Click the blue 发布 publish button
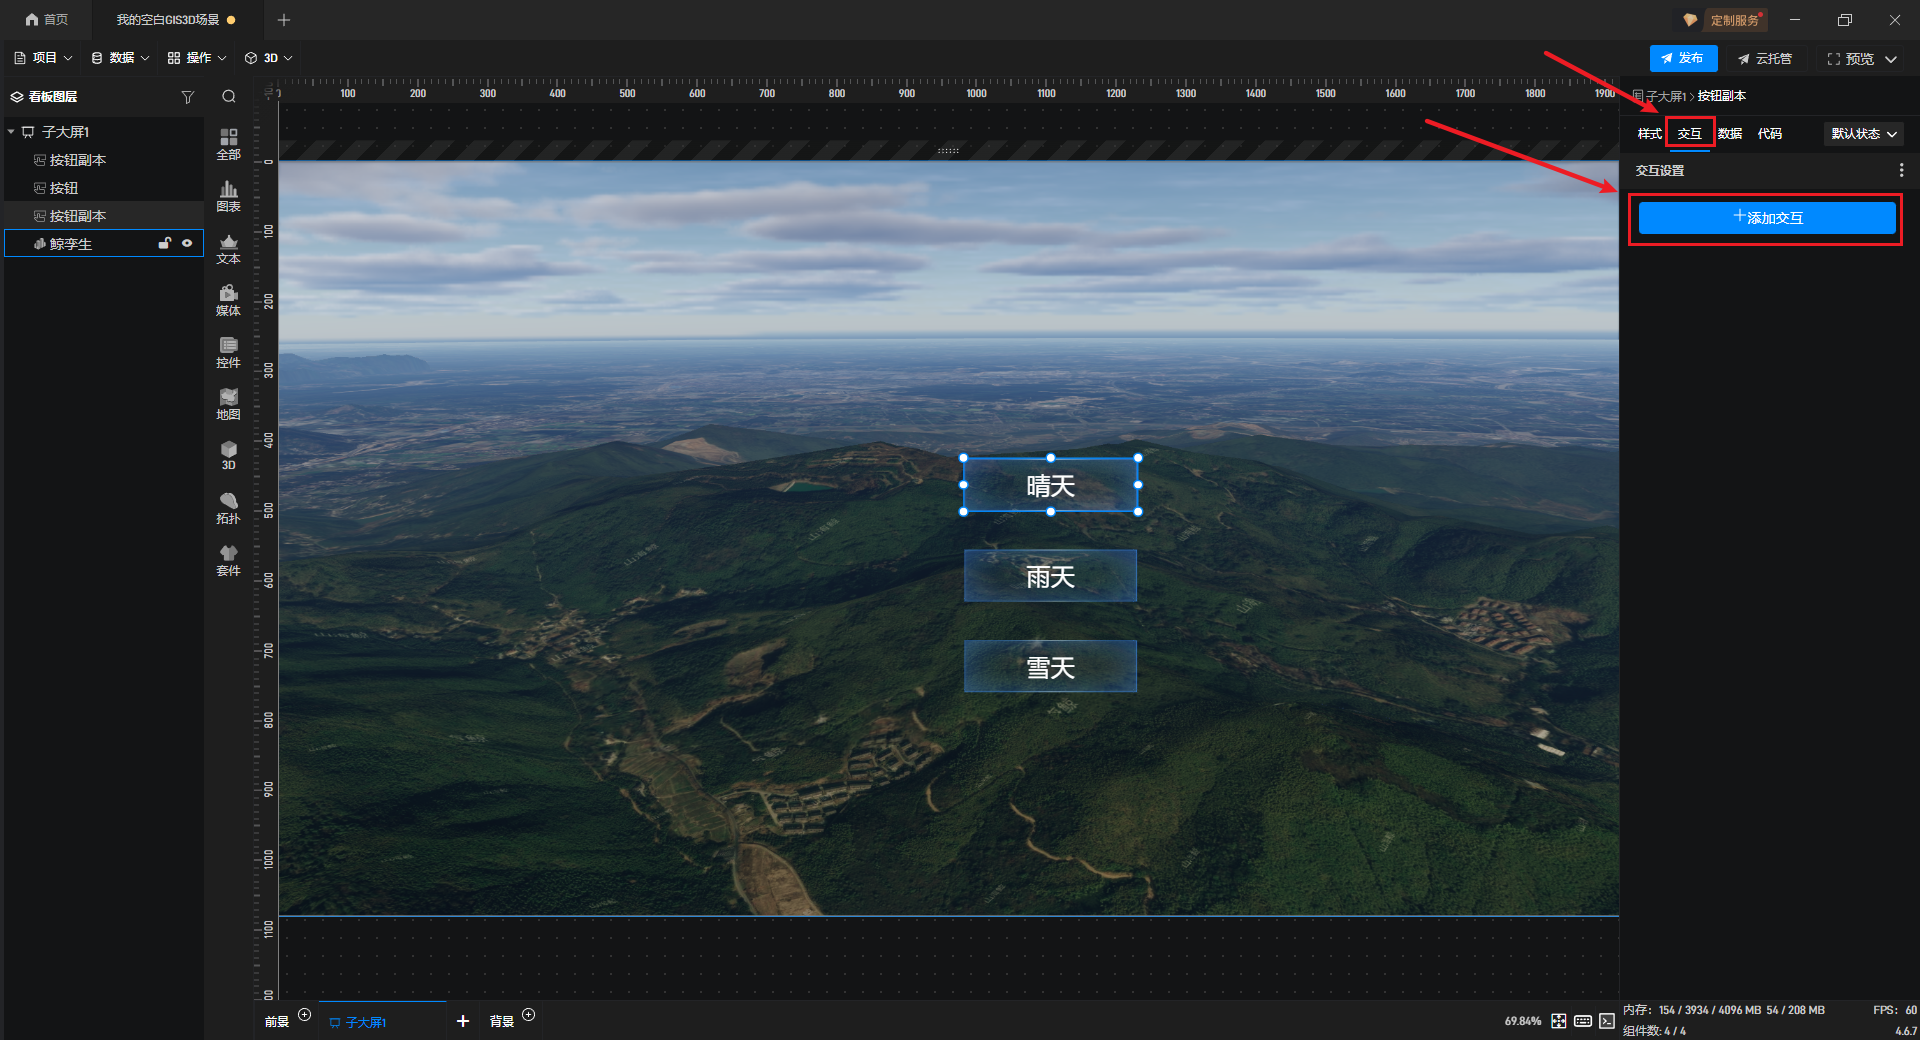 tap(1683, 59)
